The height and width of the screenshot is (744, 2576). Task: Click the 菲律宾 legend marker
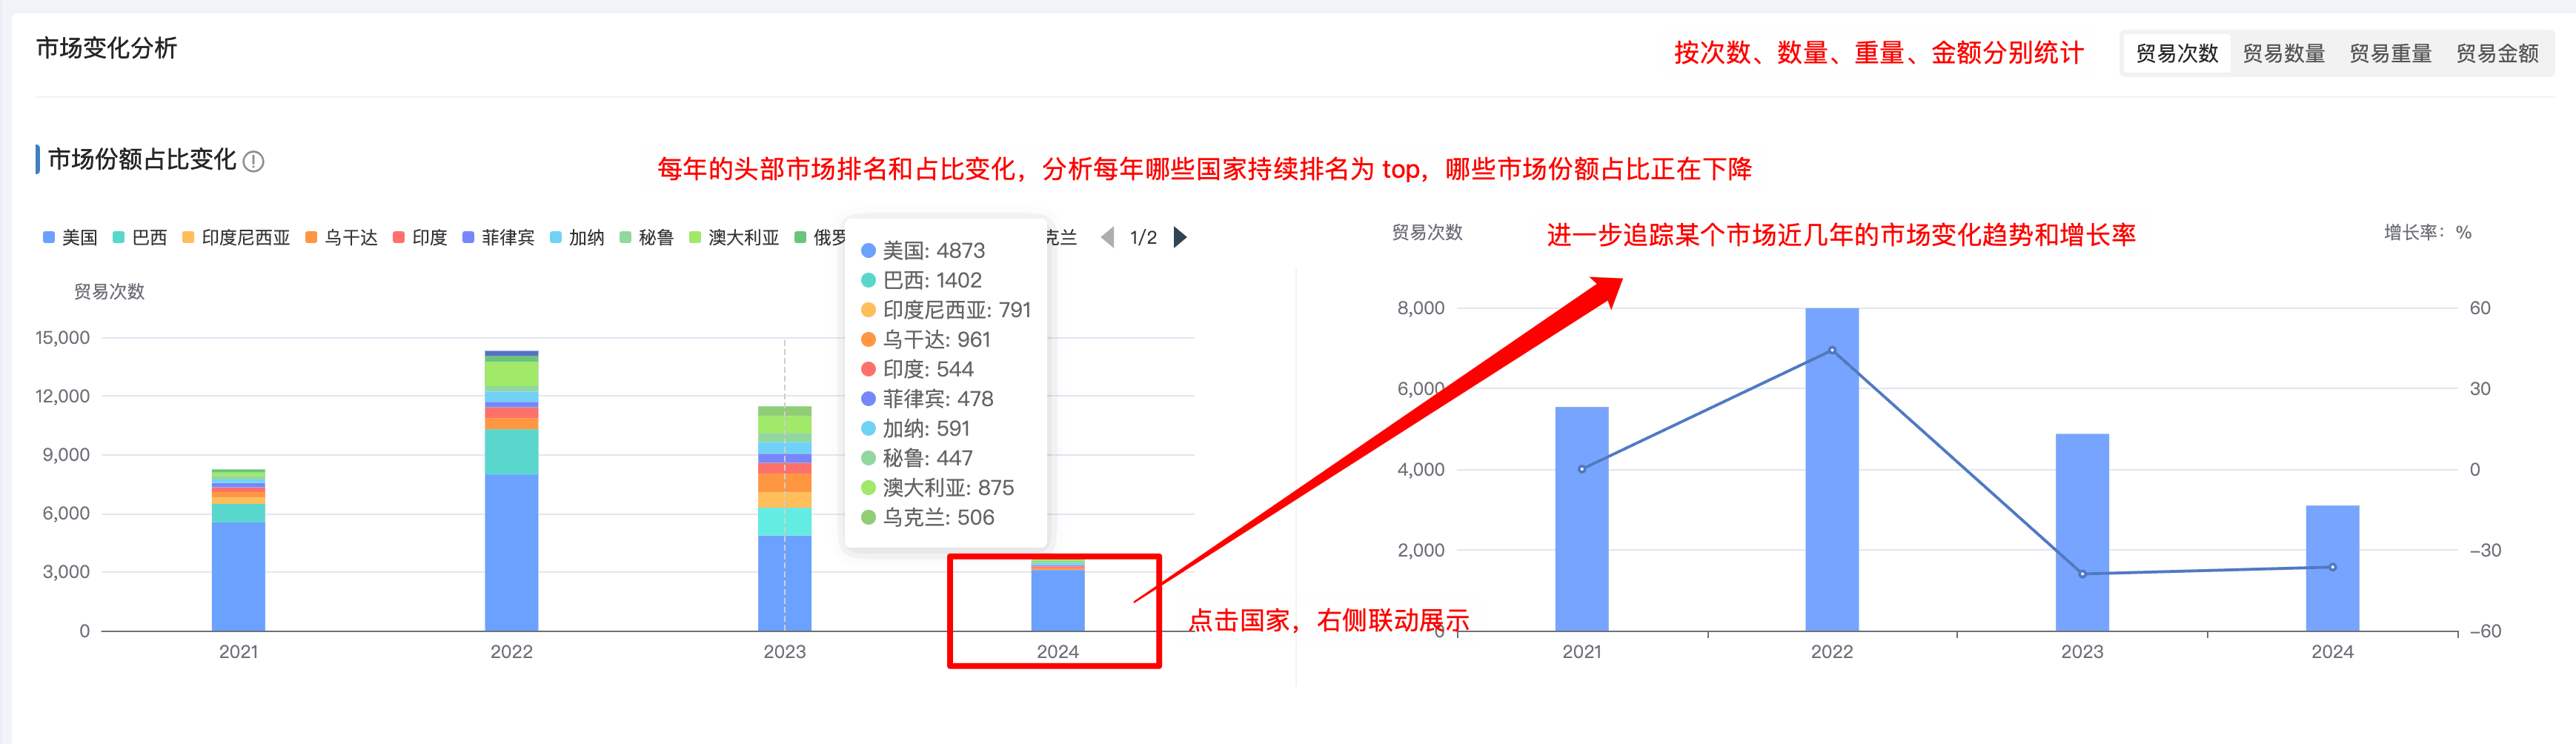(468, 237)
